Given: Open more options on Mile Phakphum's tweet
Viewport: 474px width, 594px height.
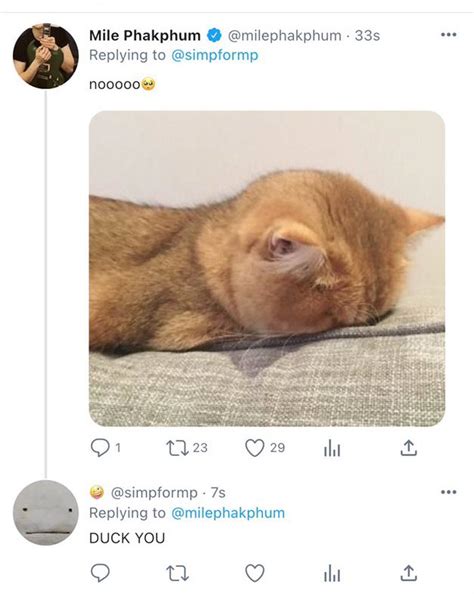Looking at the screenshot, I should [449, 35].
